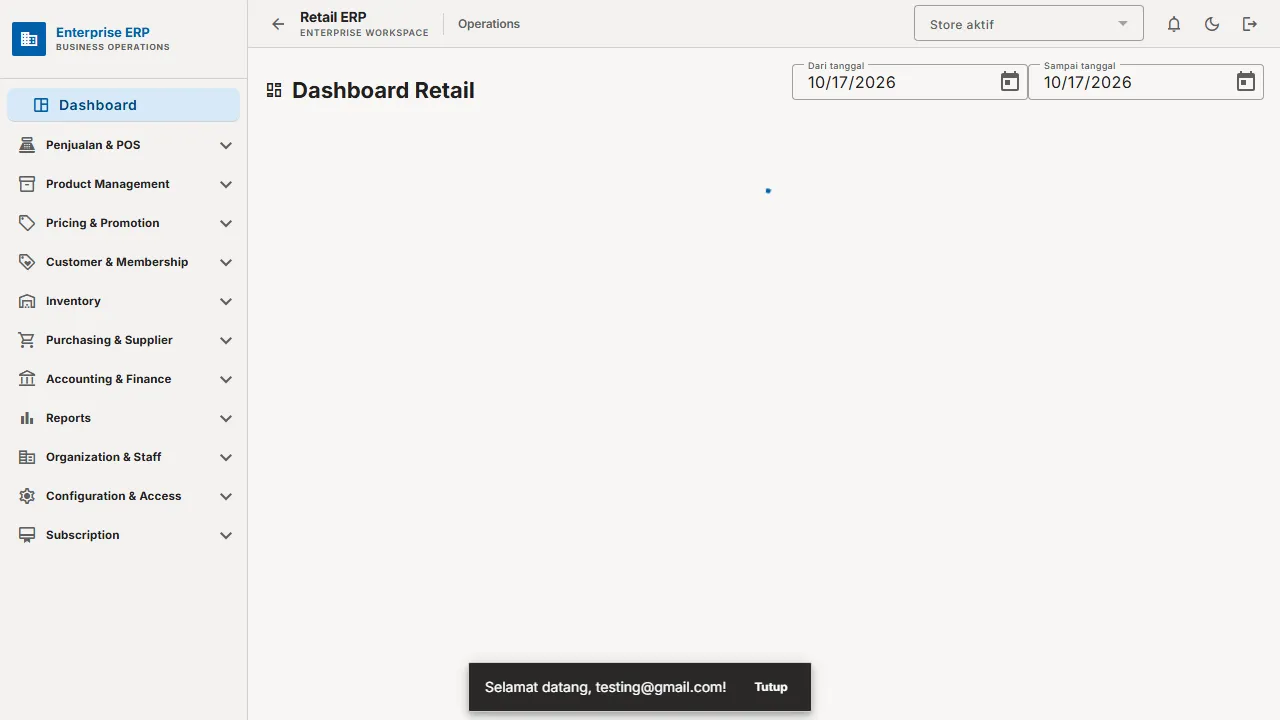This screenshot has height=720, width=1280.
Task: Click the Inventory warehouse icon
Action: (27, 301)
